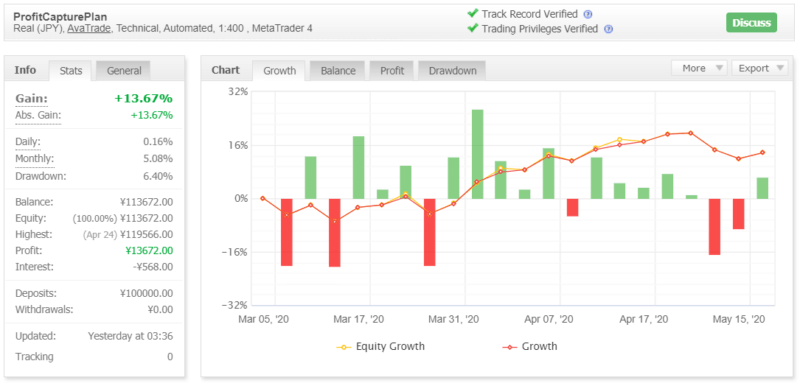800x386 pixels.
Task: Switch to the General info tab
Action: [123, 71]
